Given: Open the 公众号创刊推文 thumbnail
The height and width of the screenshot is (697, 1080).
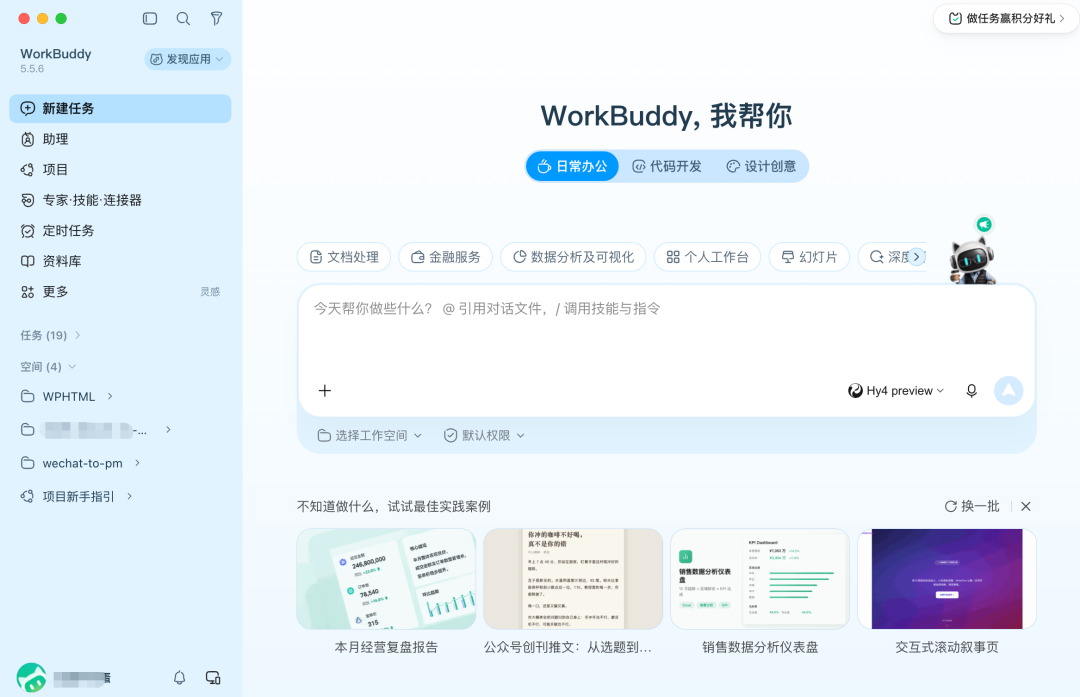Looking at the screenshot, I should (573, 579).
